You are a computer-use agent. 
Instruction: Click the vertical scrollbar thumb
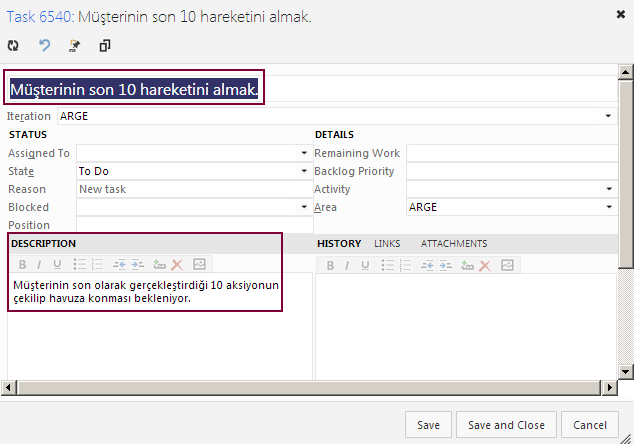point(626,170)
